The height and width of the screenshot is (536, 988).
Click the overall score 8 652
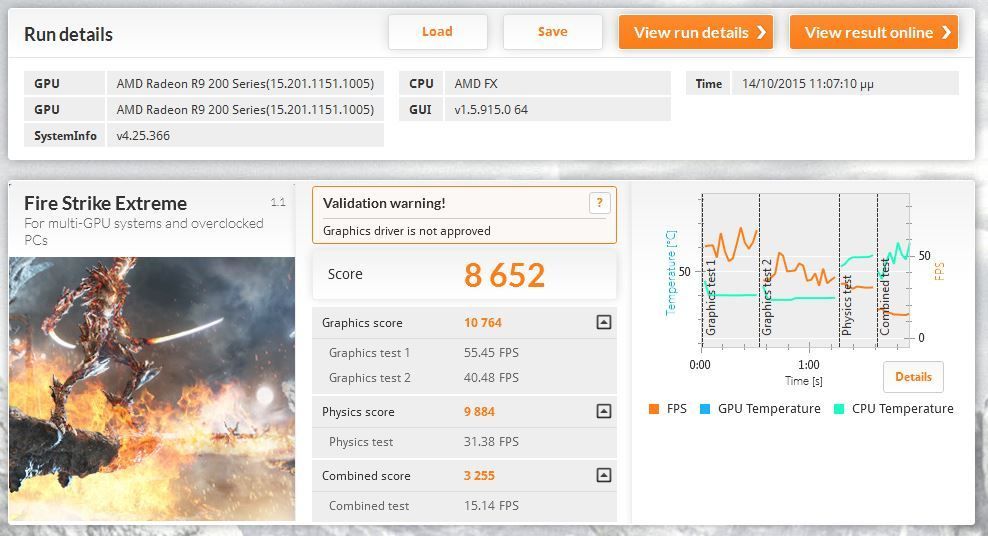(x=504, y=275)
